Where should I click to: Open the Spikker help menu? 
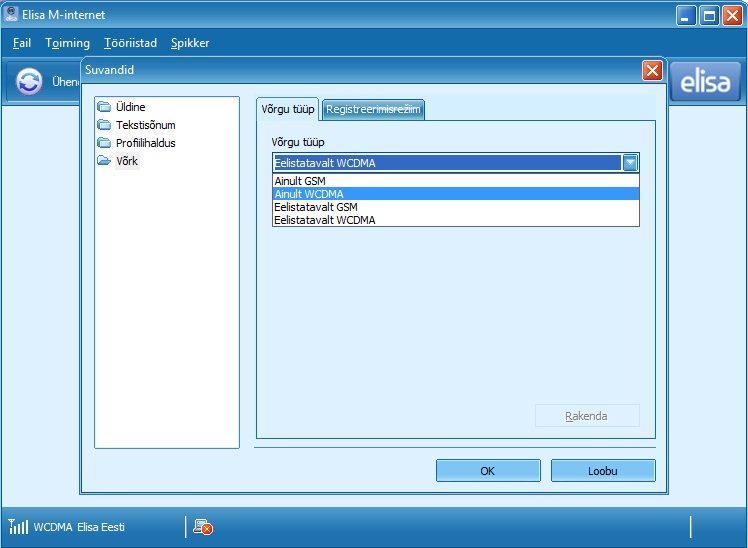[x=190, y=43]
